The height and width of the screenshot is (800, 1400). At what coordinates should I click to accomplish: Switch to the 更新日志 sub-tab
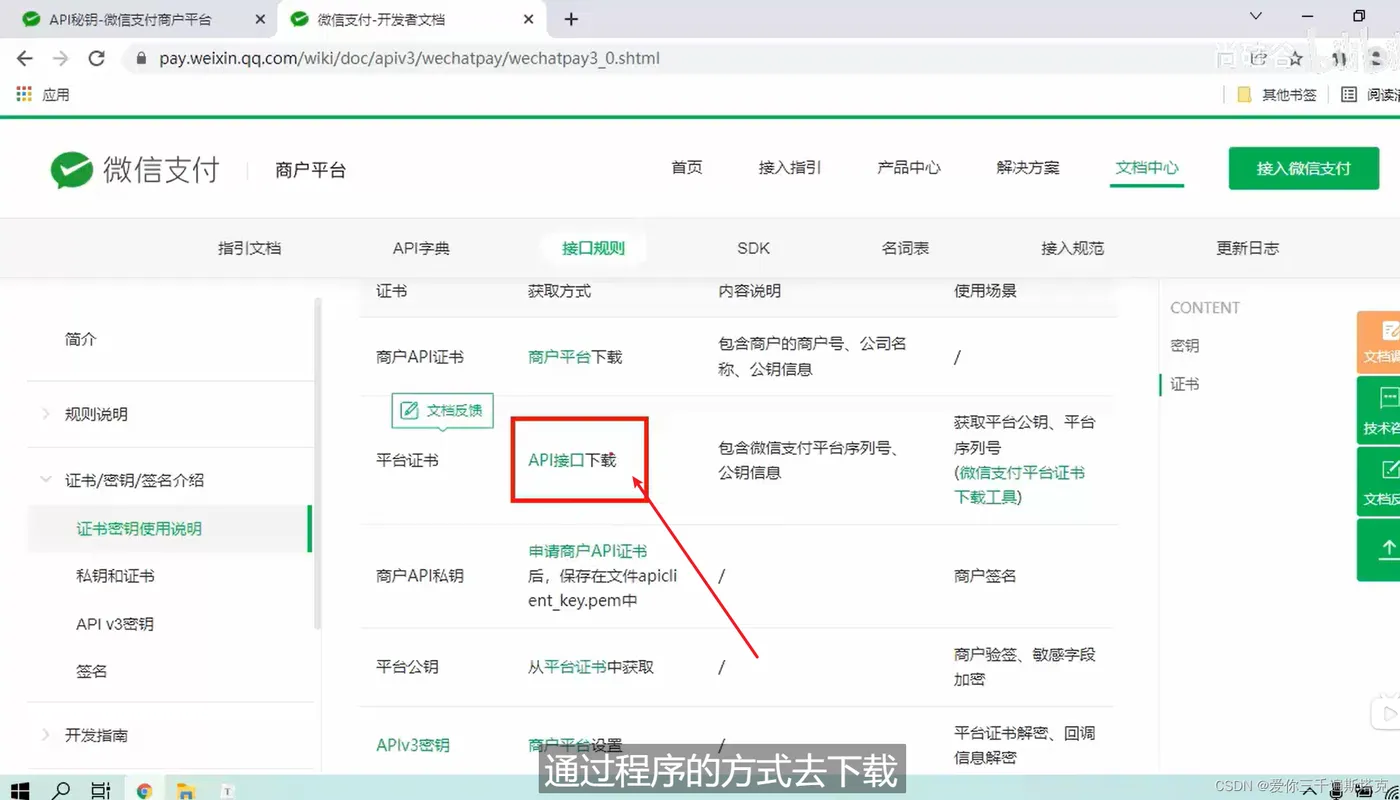tap(1247, 248)
